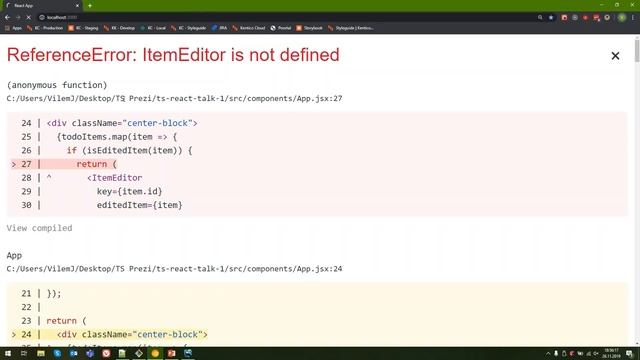Image resolution: width=640 pixels, height=360 pixels.
Task: Open Outlook from the taskbar
Action: coord(73,353)
